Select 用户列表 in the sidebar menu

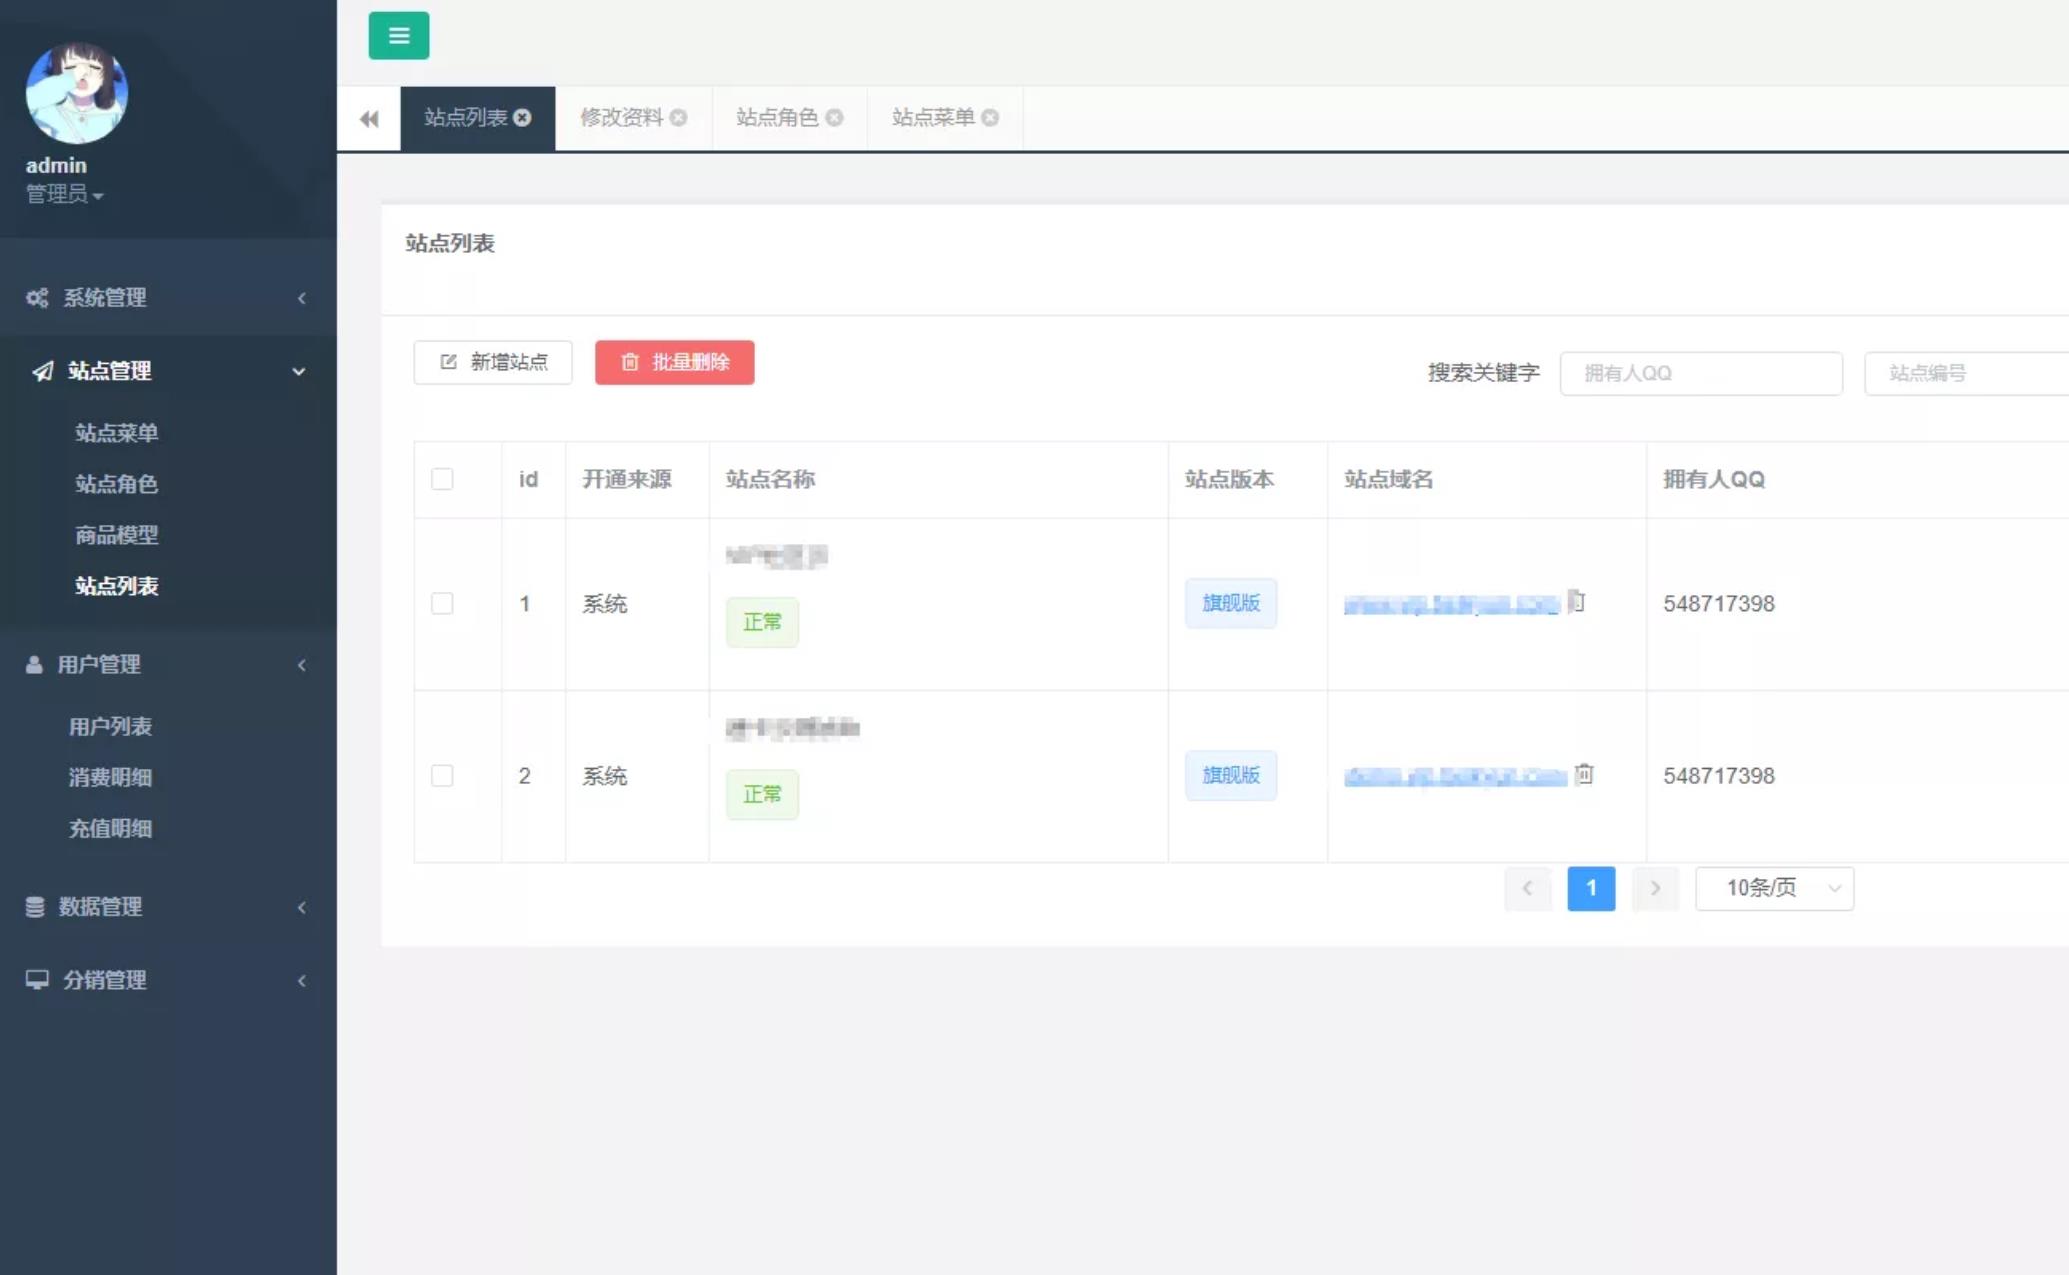coord(110,726)
